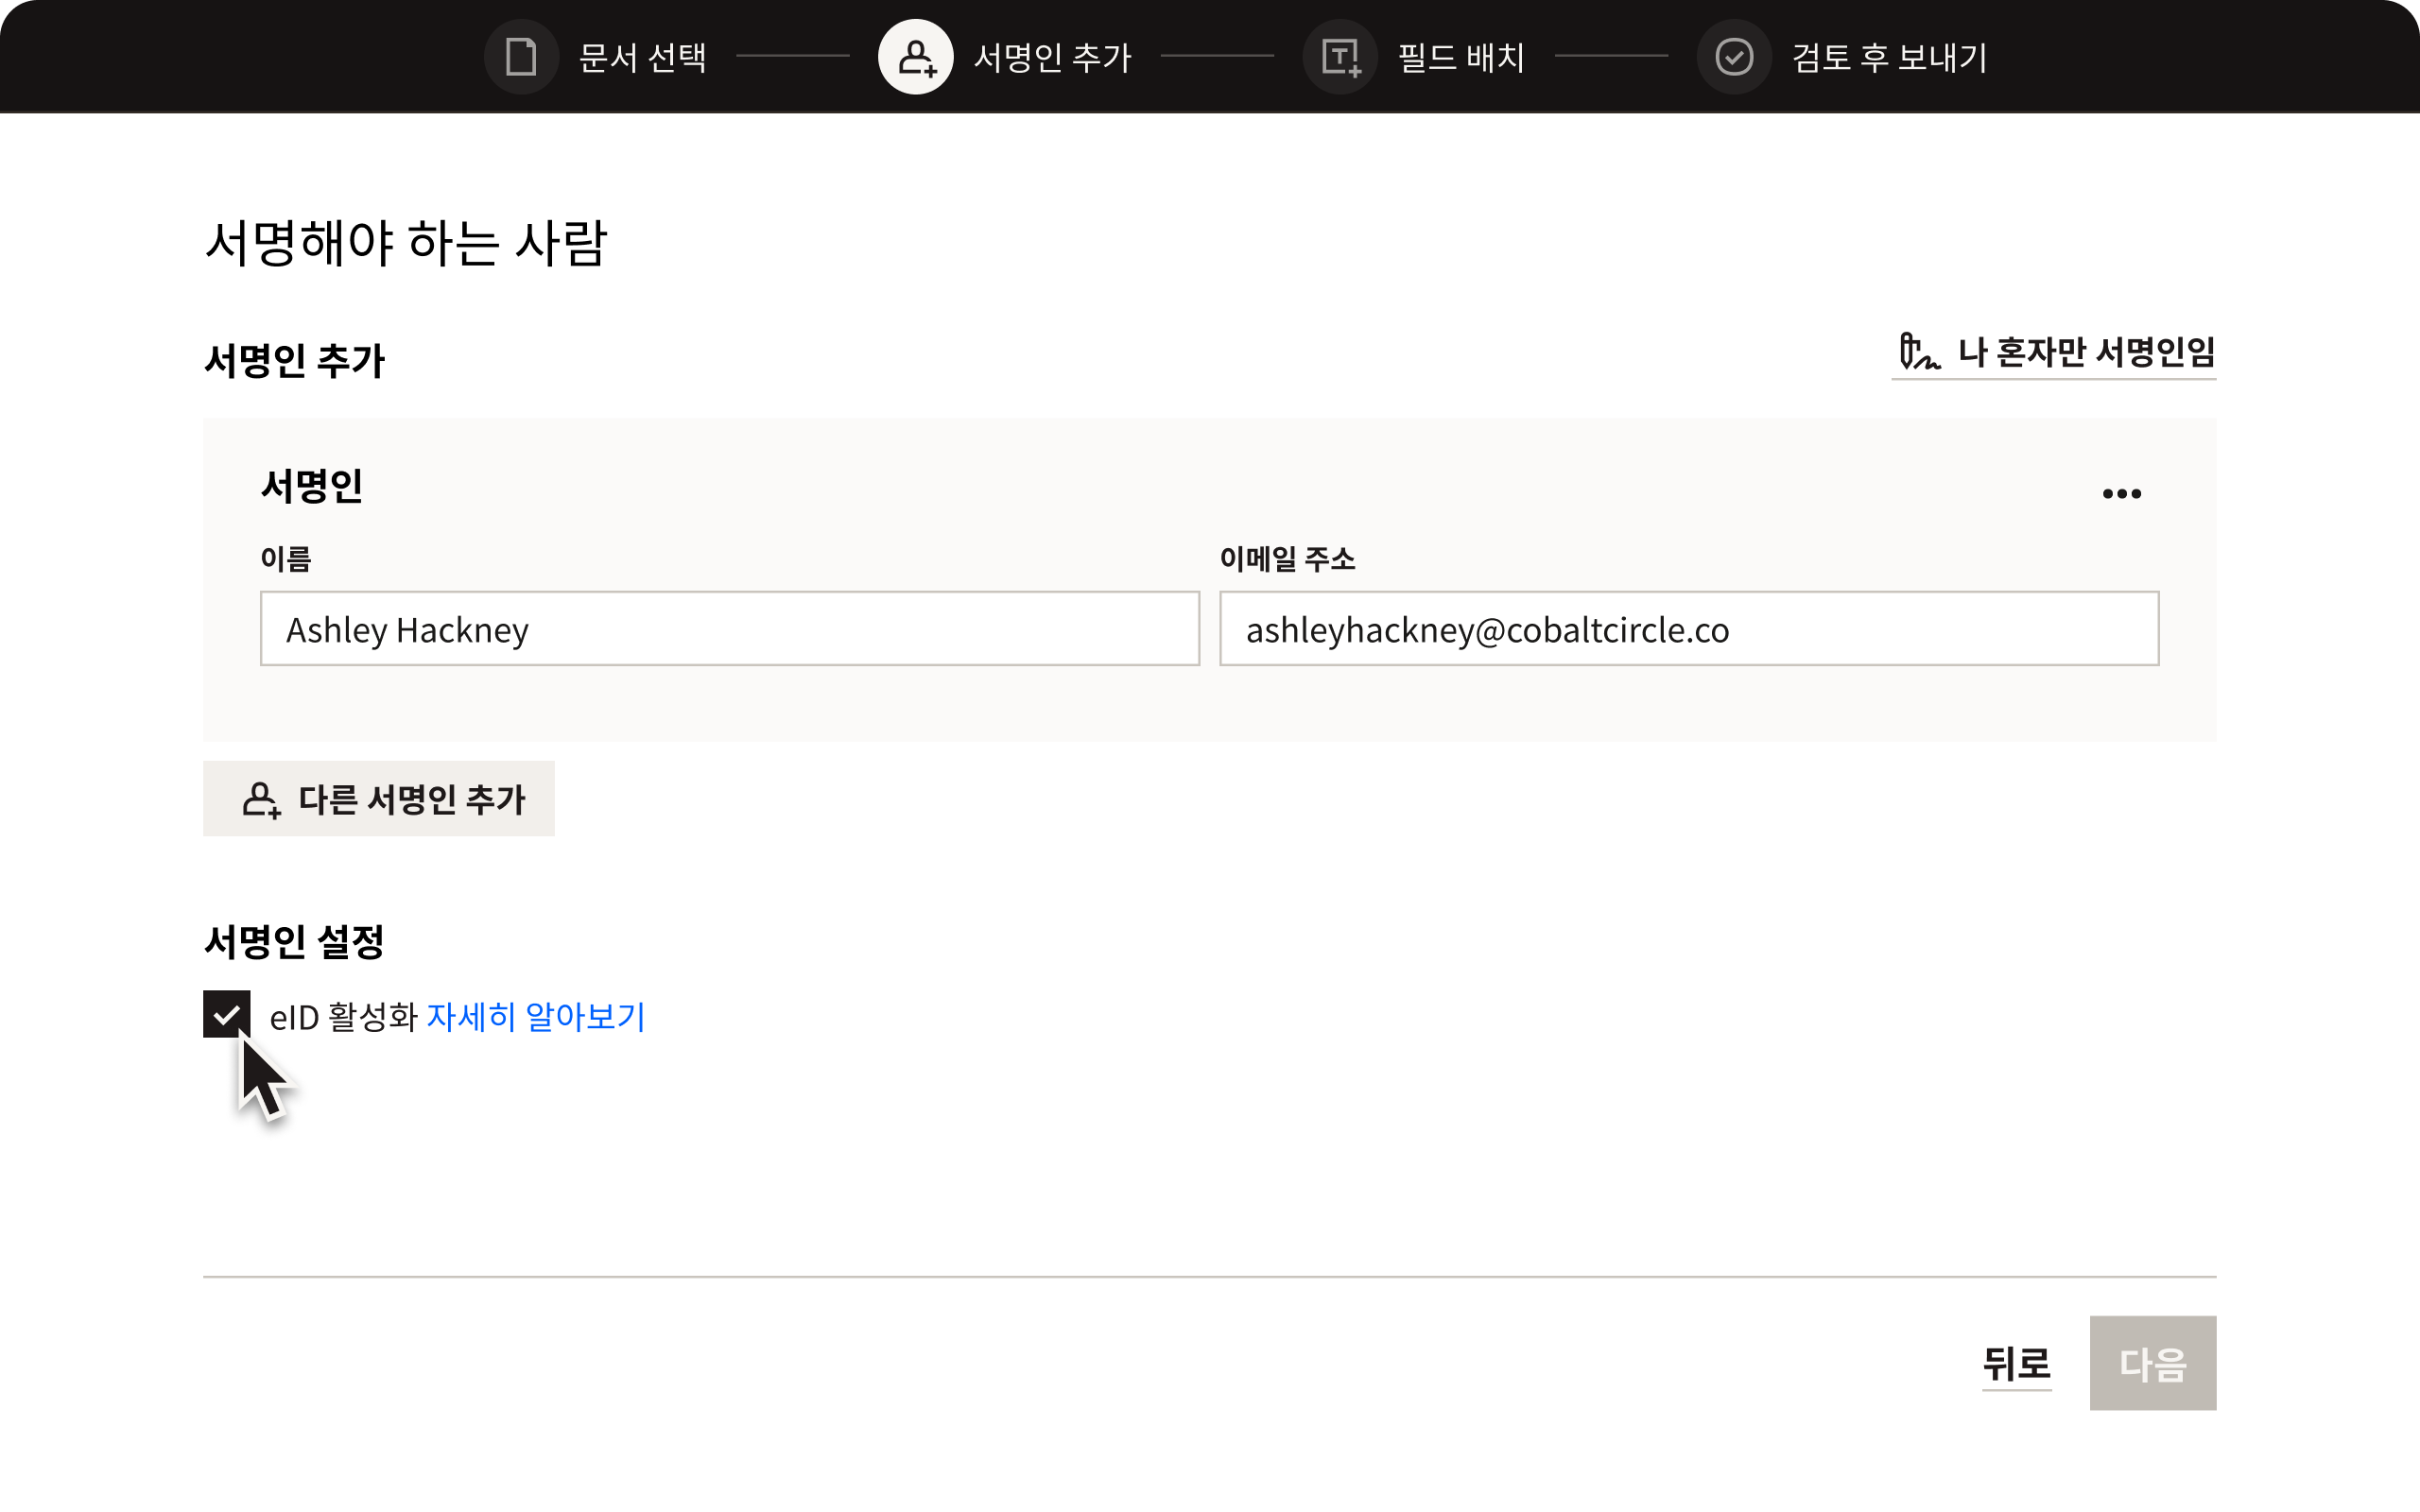Open the signer three-dot options menu
This screenshot has height=1512, width=2420.
pos(2121,493)
